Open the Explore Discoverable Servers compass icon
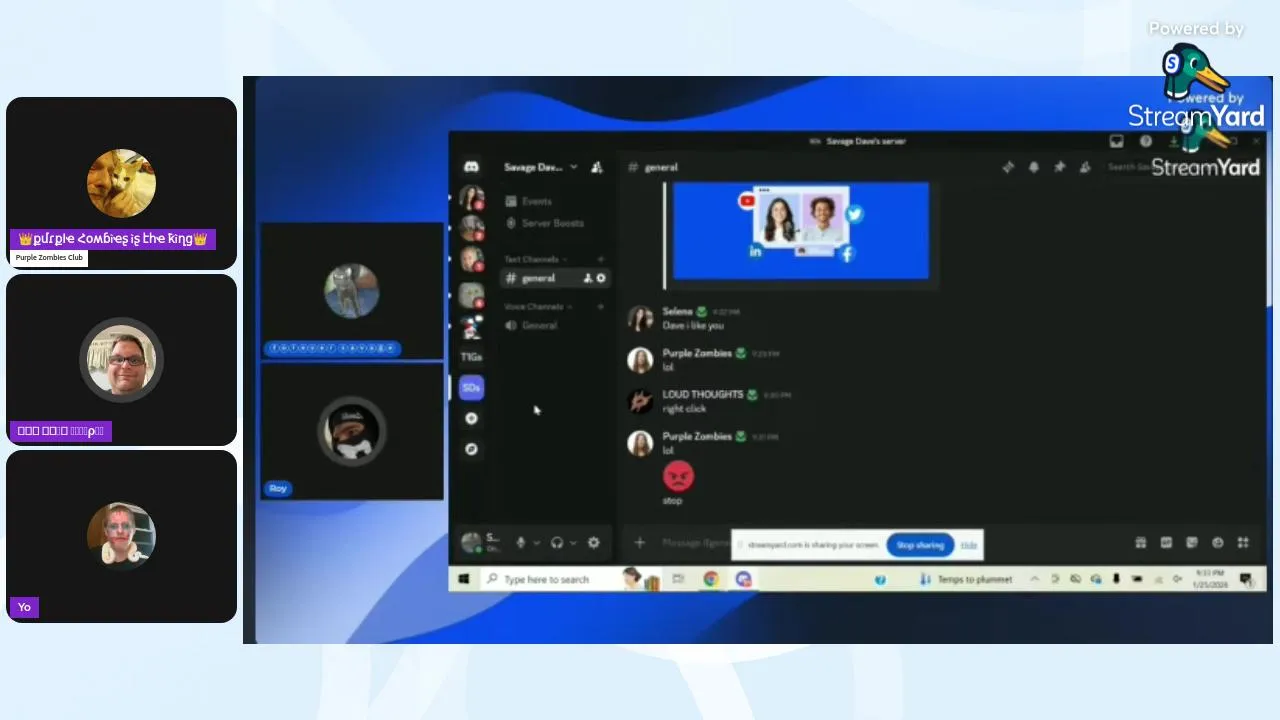The image size is (1280, 720). click(472, 449)
